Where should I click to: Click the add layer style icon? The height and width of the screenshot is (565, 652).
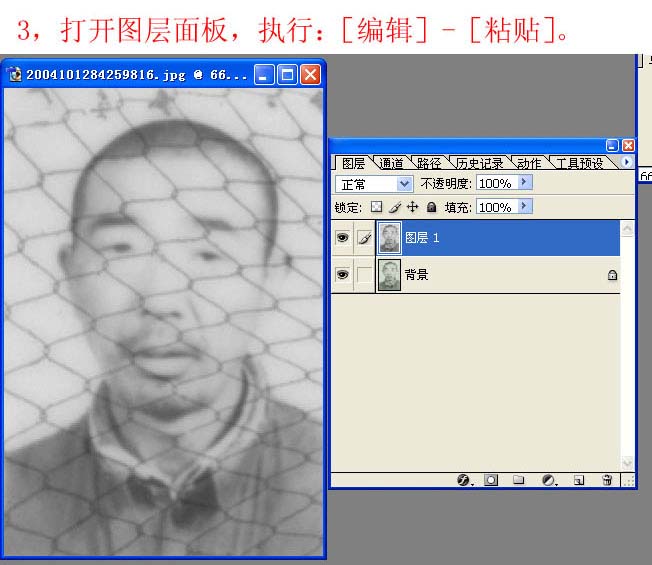[464, 480]
